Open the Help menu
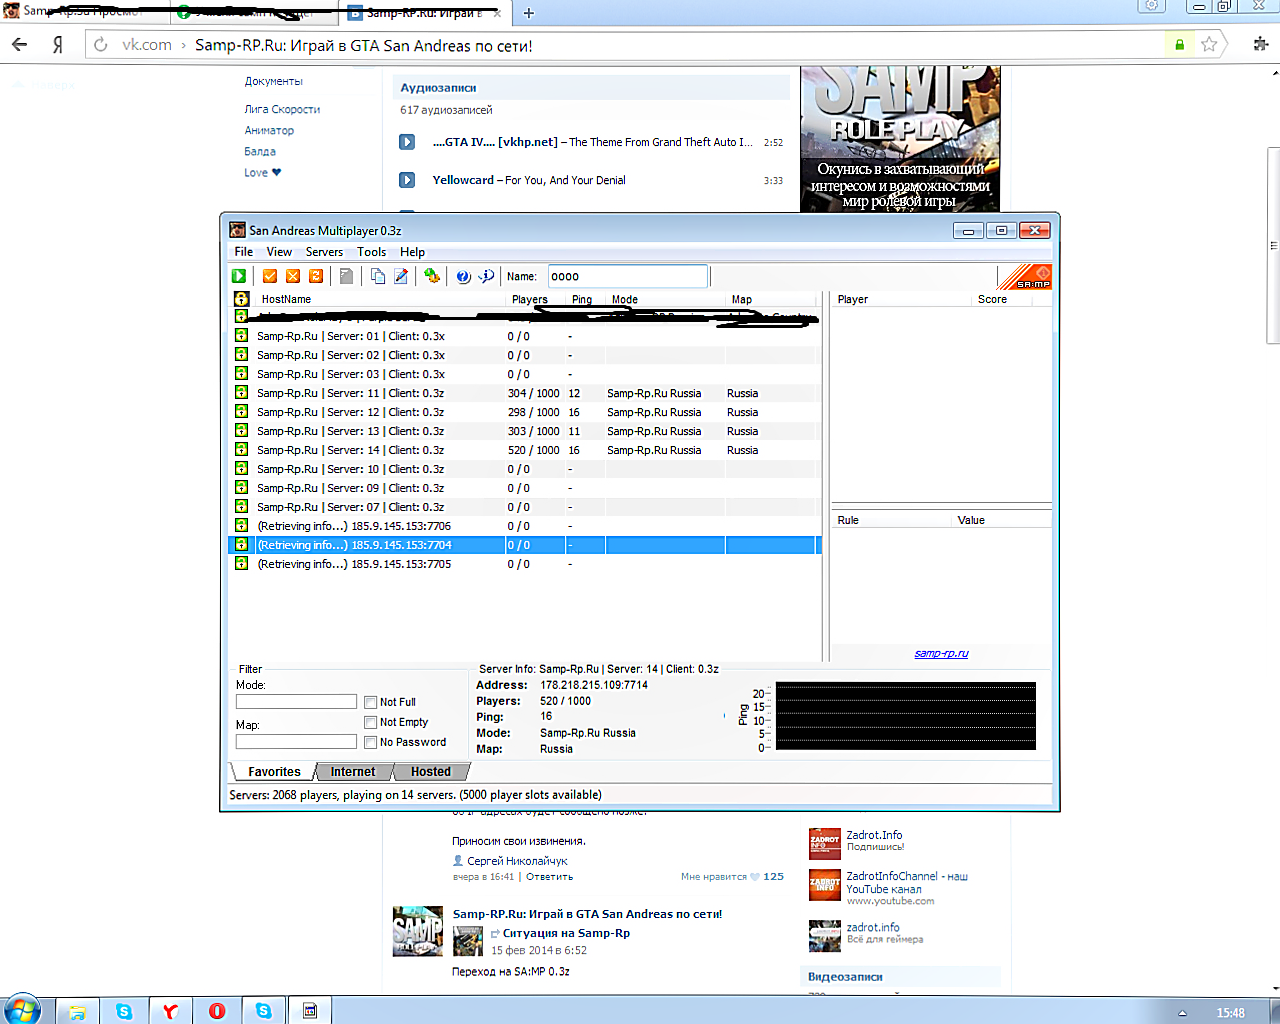Screen dimensions: 1280x1024 (412, 252)
